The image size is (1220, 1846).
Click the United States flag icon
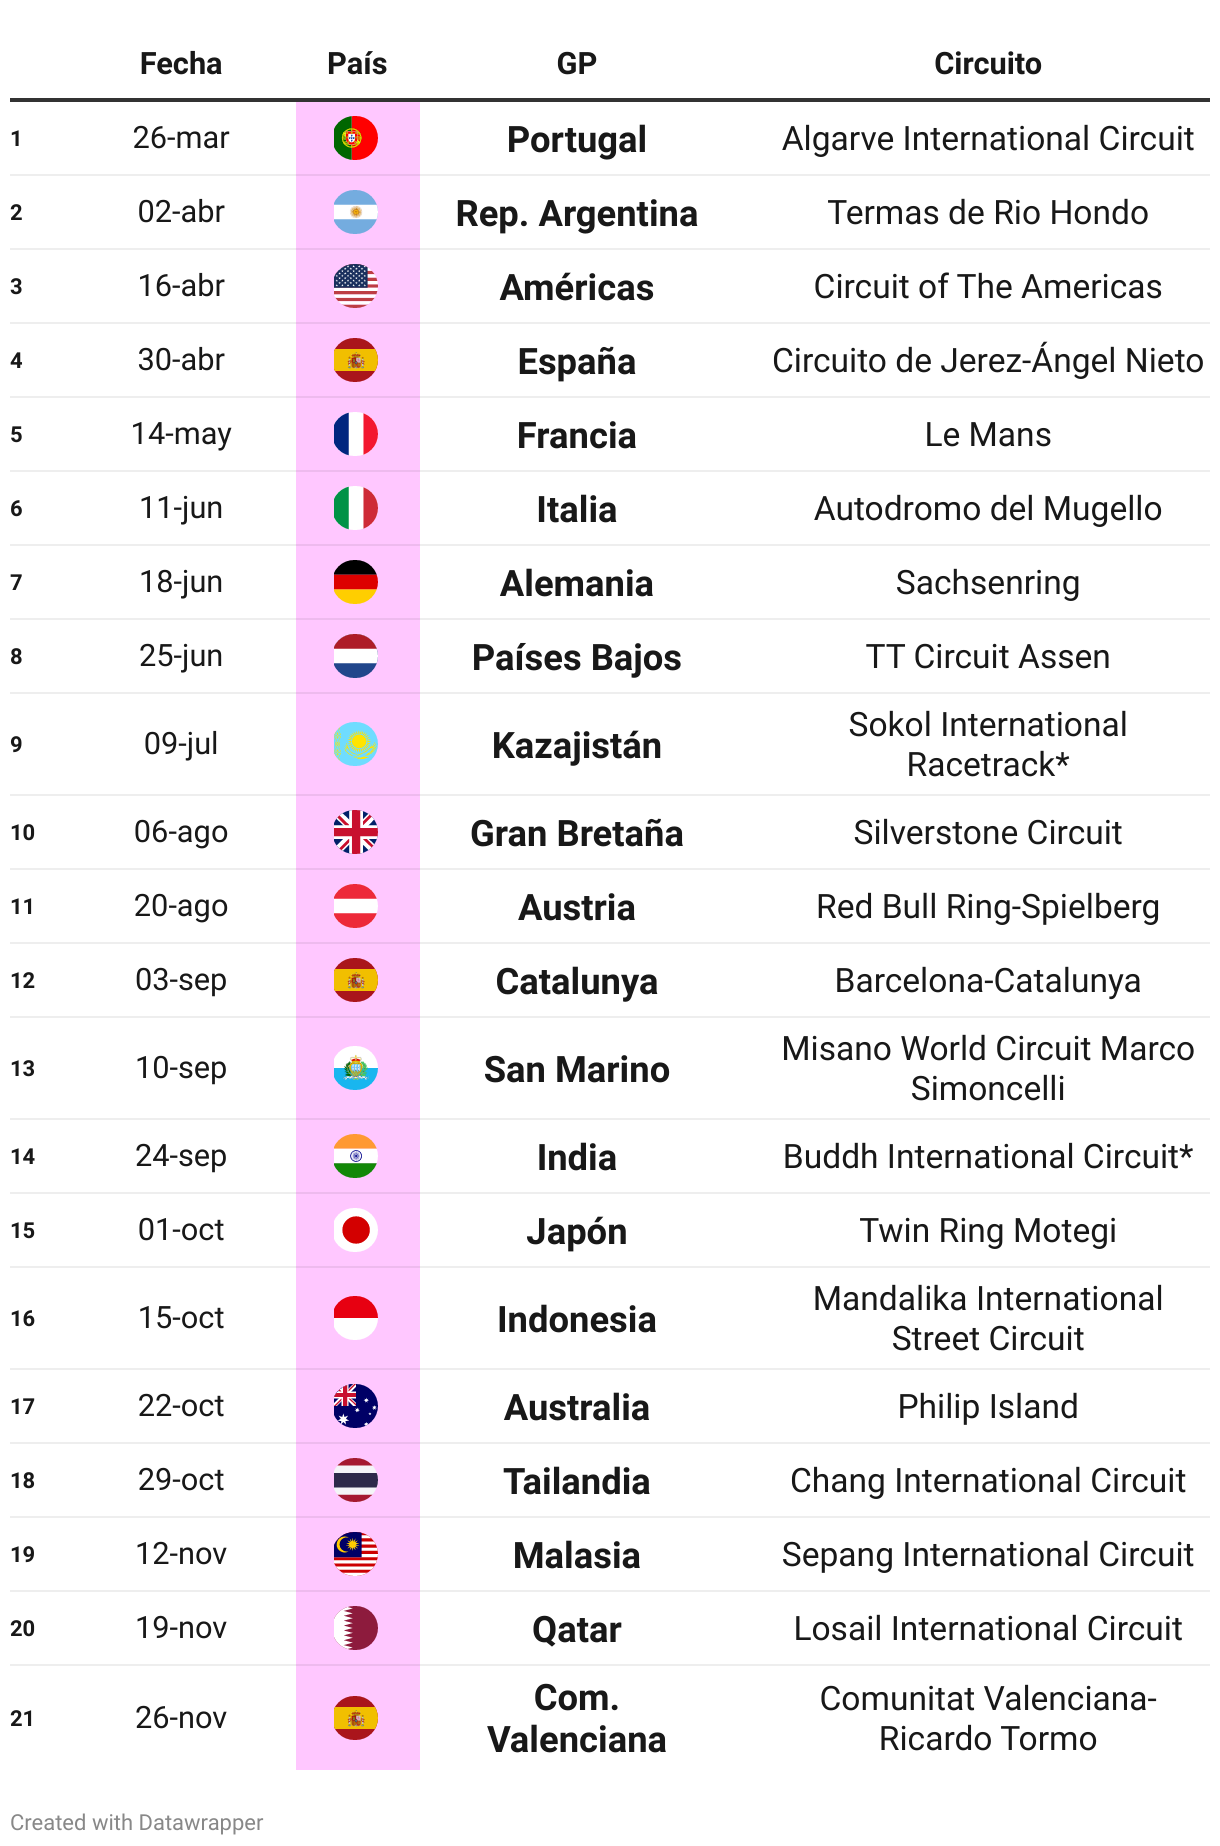(355, 286)
